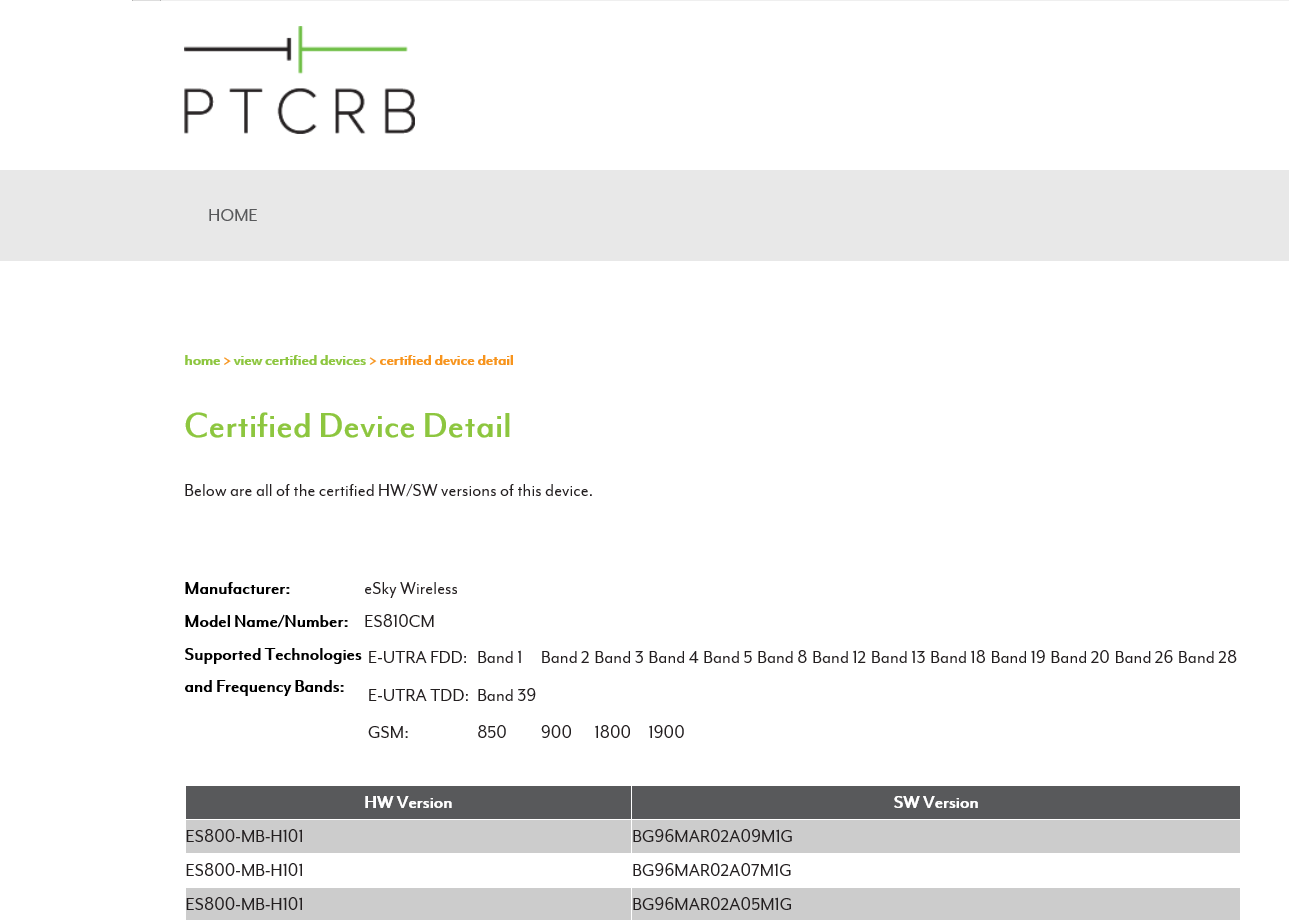Click Band 19 in FDD list
1289x922 pixels.
pos(1018,658)
